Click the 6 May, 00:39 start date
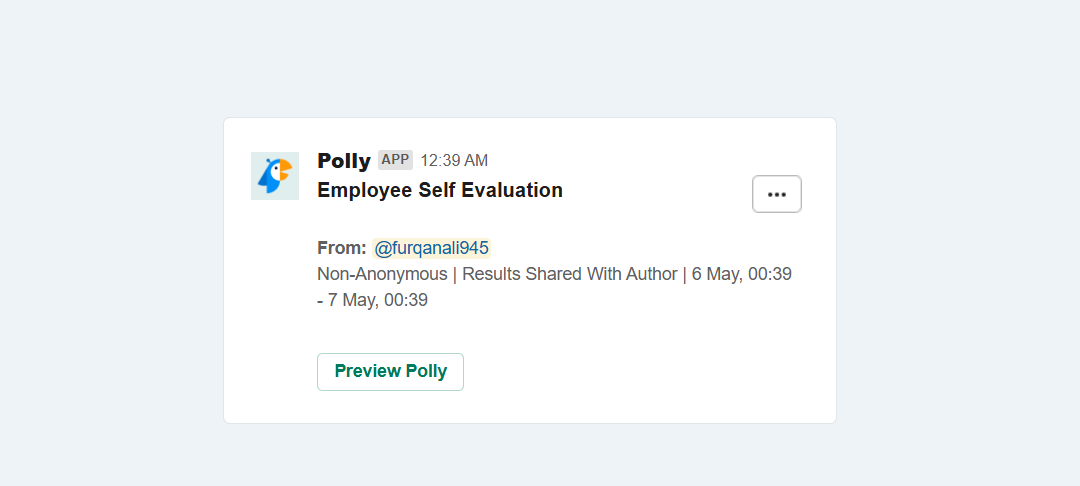Image resolution: width=1080 pixels, height=486 pixels. pos(742,274)
